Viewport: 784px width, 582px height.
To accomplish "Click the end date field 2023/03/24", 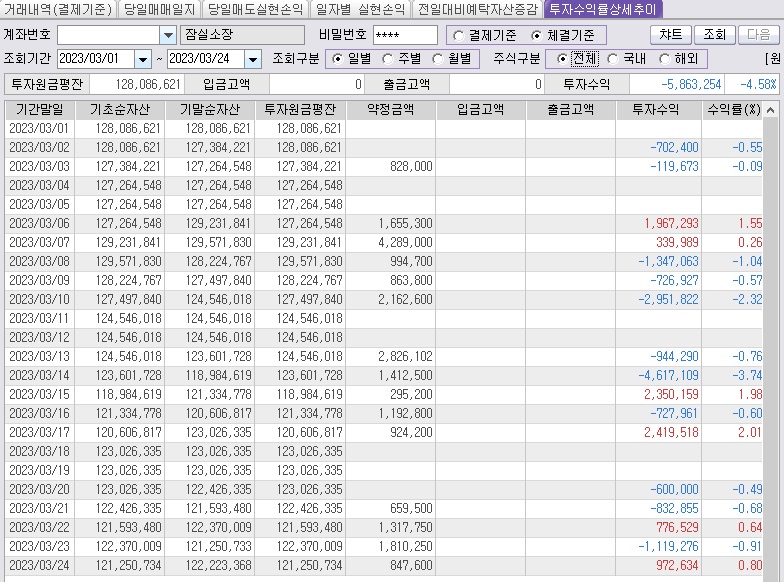I will point(206,60).
